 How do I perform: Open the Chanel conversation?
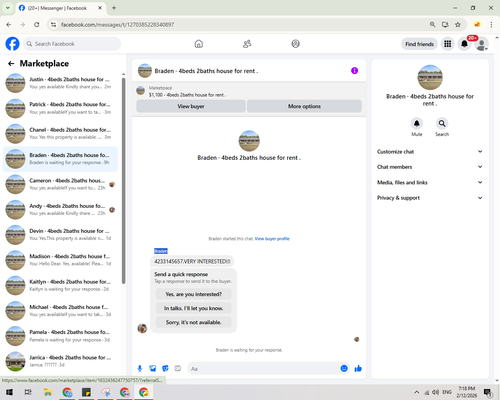click(60, 133)
